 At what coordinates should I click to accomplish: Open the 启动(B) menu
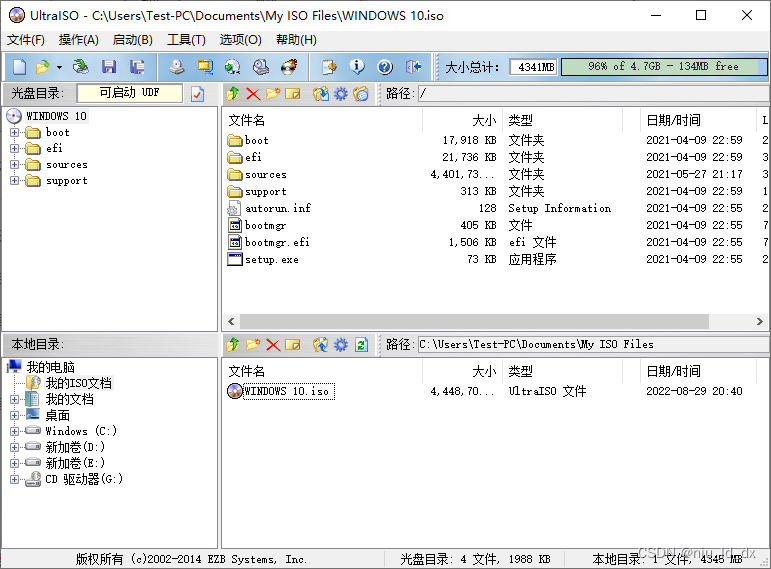click(x=132, y=40)
